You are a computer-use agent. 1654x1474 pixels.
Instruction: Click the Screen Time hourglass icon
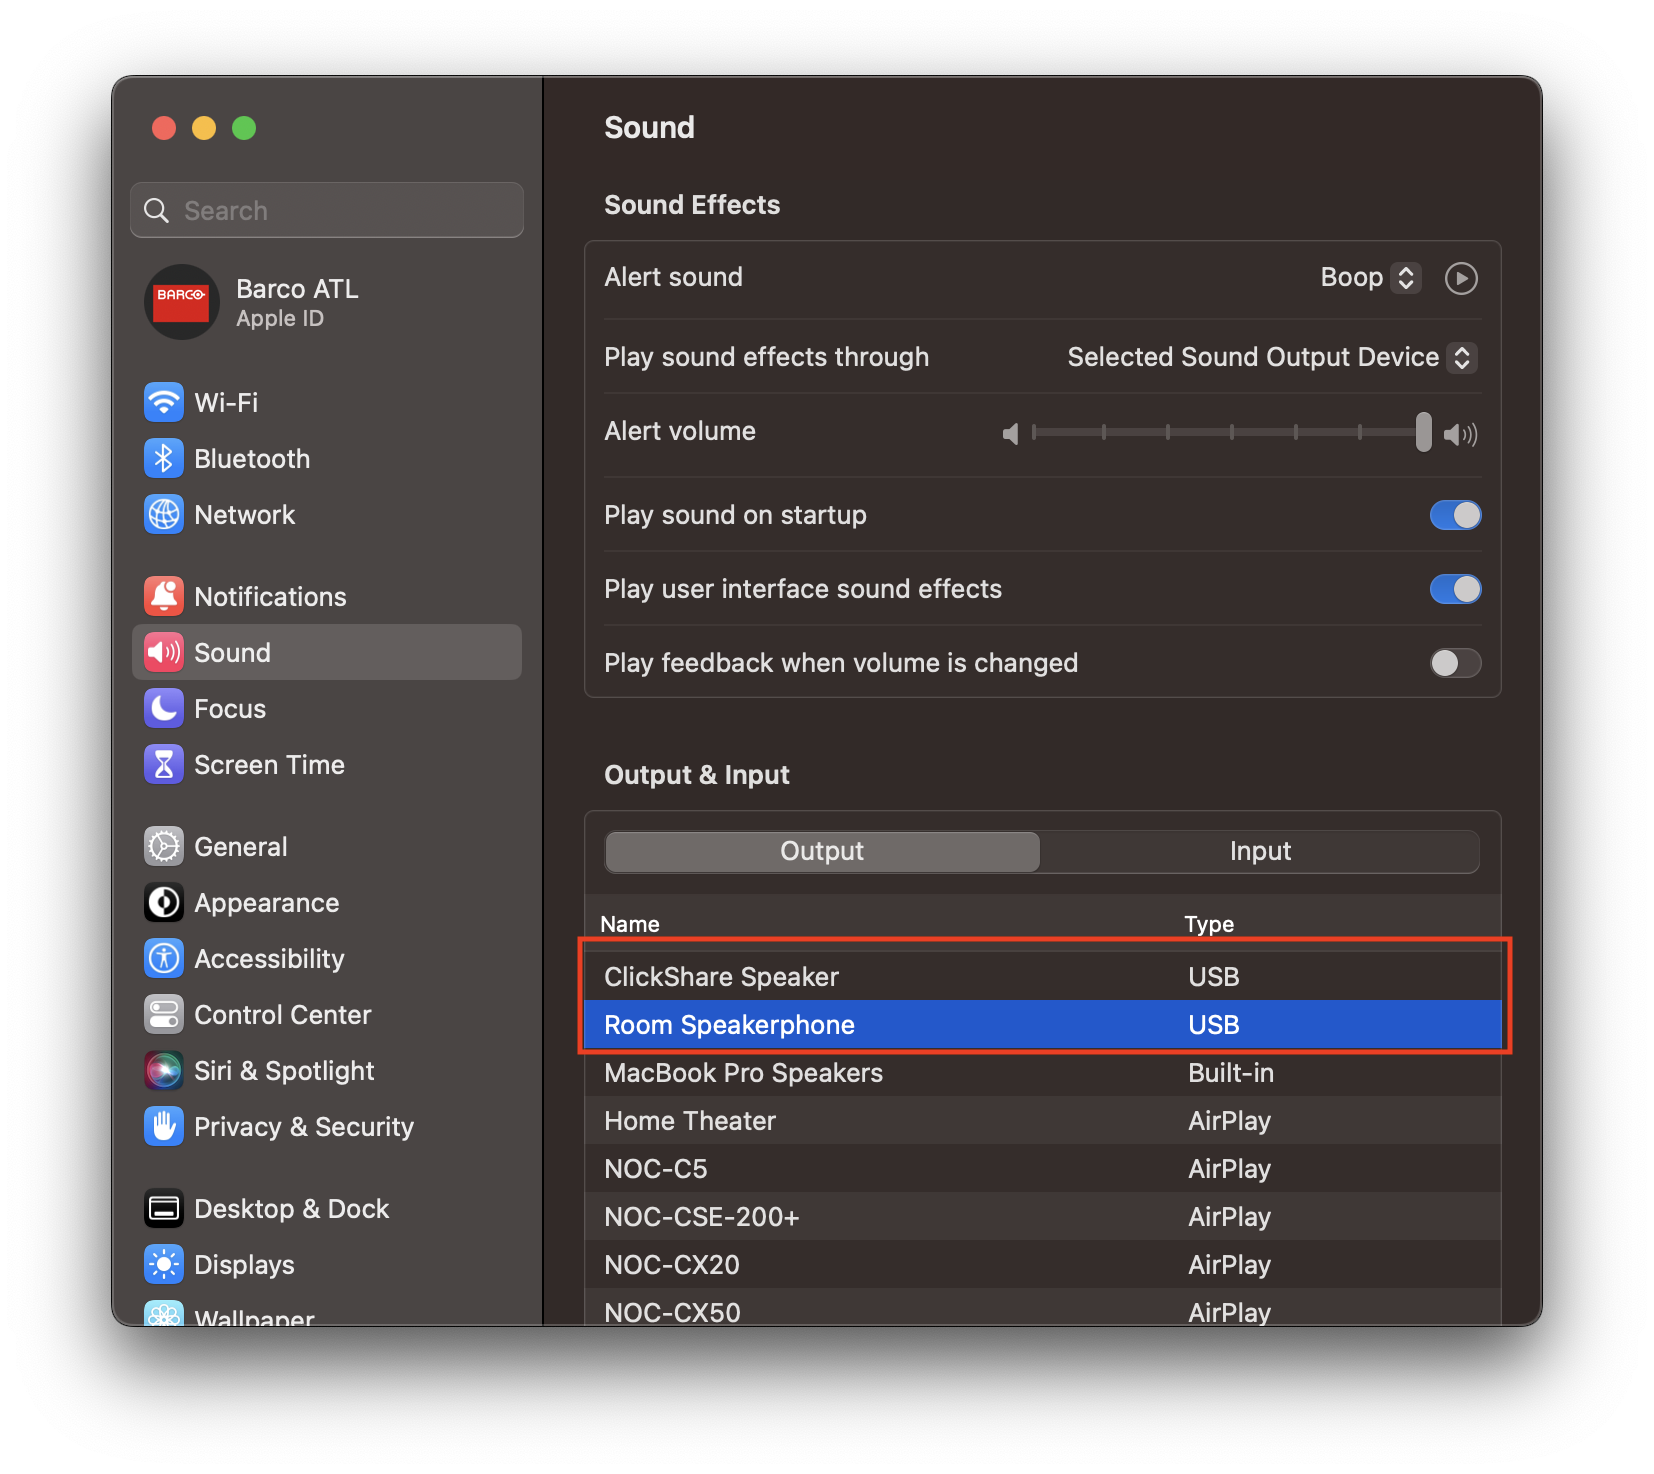pos(164,765)
